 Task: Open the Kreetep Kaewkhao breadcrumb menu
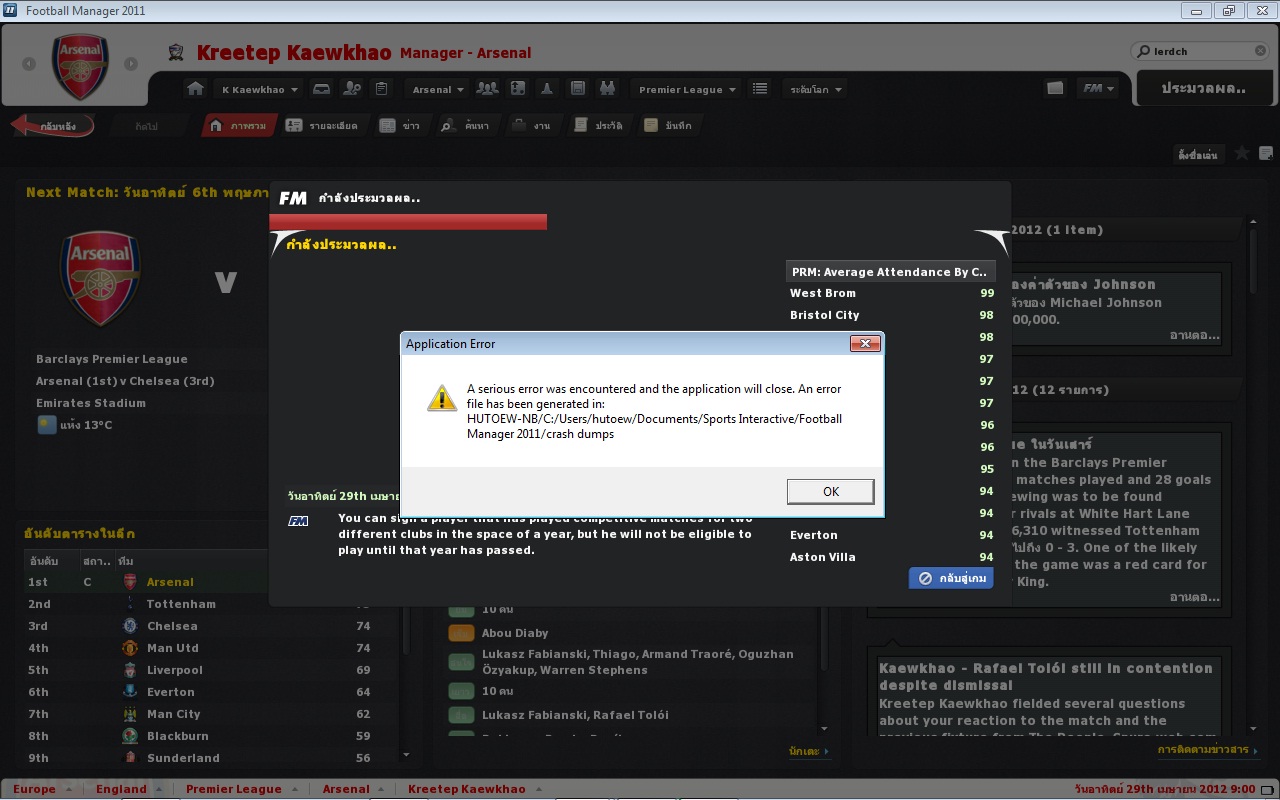[473, 789]
